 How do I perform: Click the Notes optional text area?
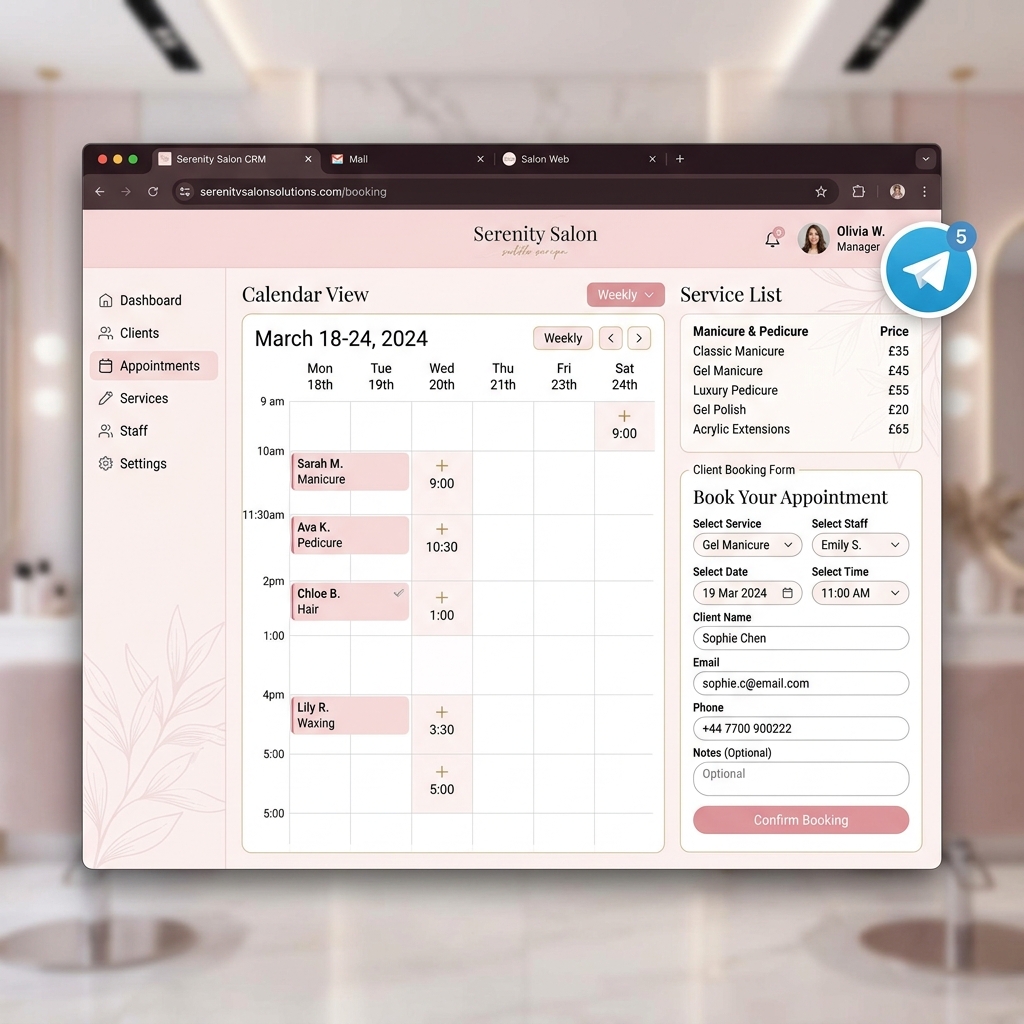click(x=801, y=778)
